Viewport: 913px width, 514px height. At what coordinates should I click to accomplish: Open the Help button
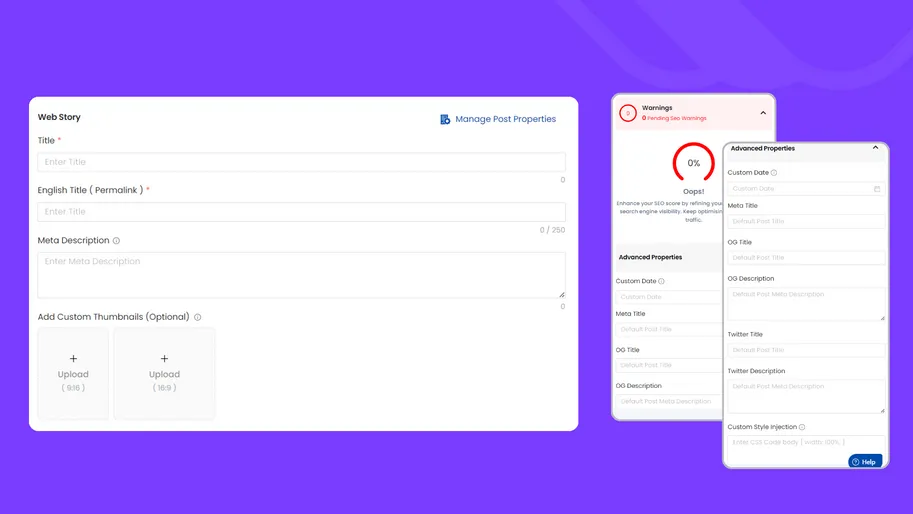point(865,461)
